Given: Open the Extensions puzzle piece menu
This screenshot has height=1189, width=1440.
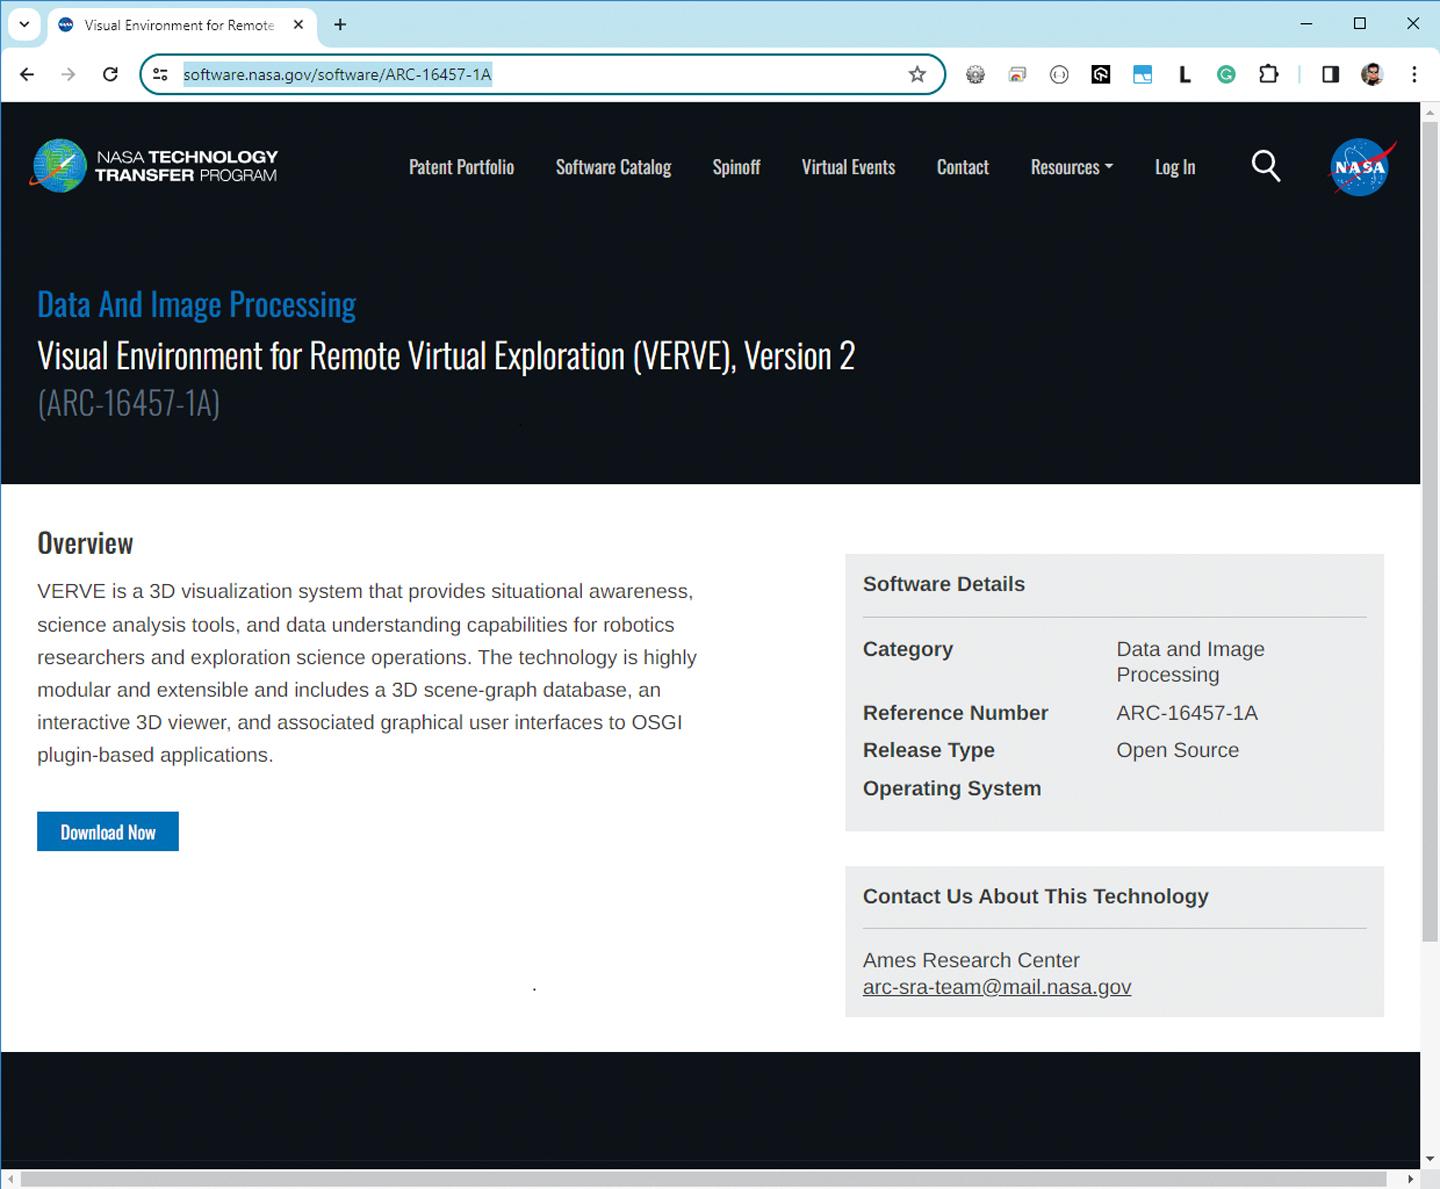Looking at the screenshot, I should (x=1268, y=74).
